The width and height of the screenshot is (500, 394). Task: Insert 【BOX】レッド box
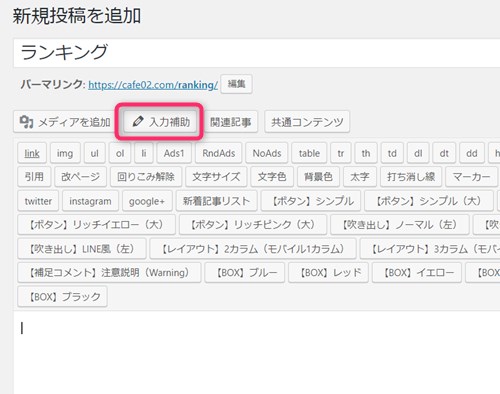pos(328,273)
